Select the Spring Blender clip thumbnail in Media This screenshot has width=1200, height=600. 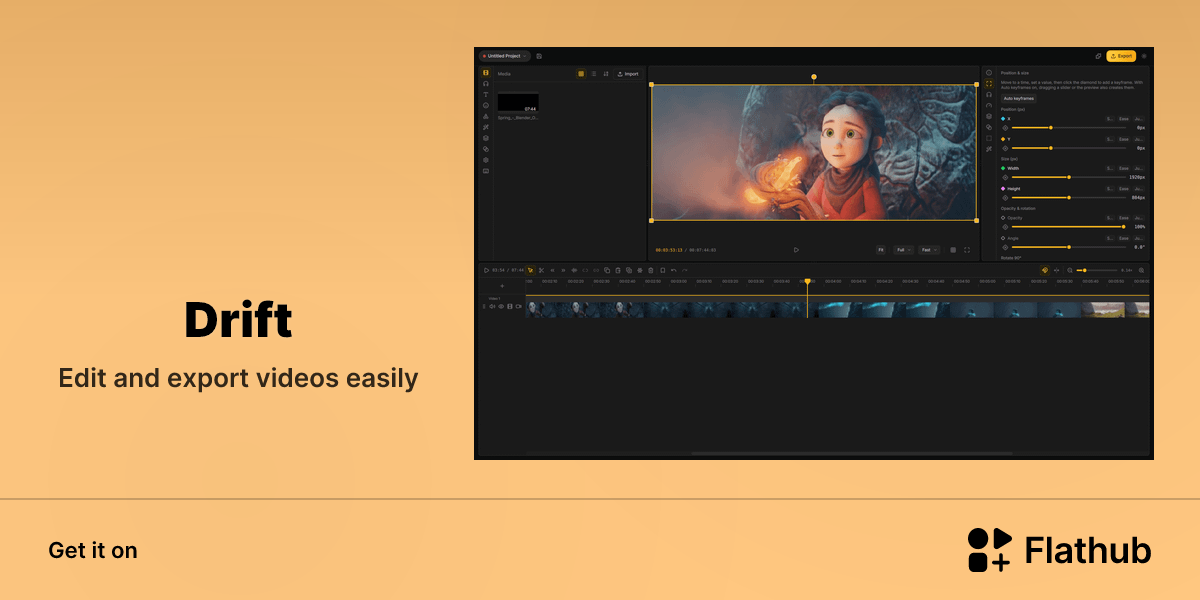click(518, 102)
